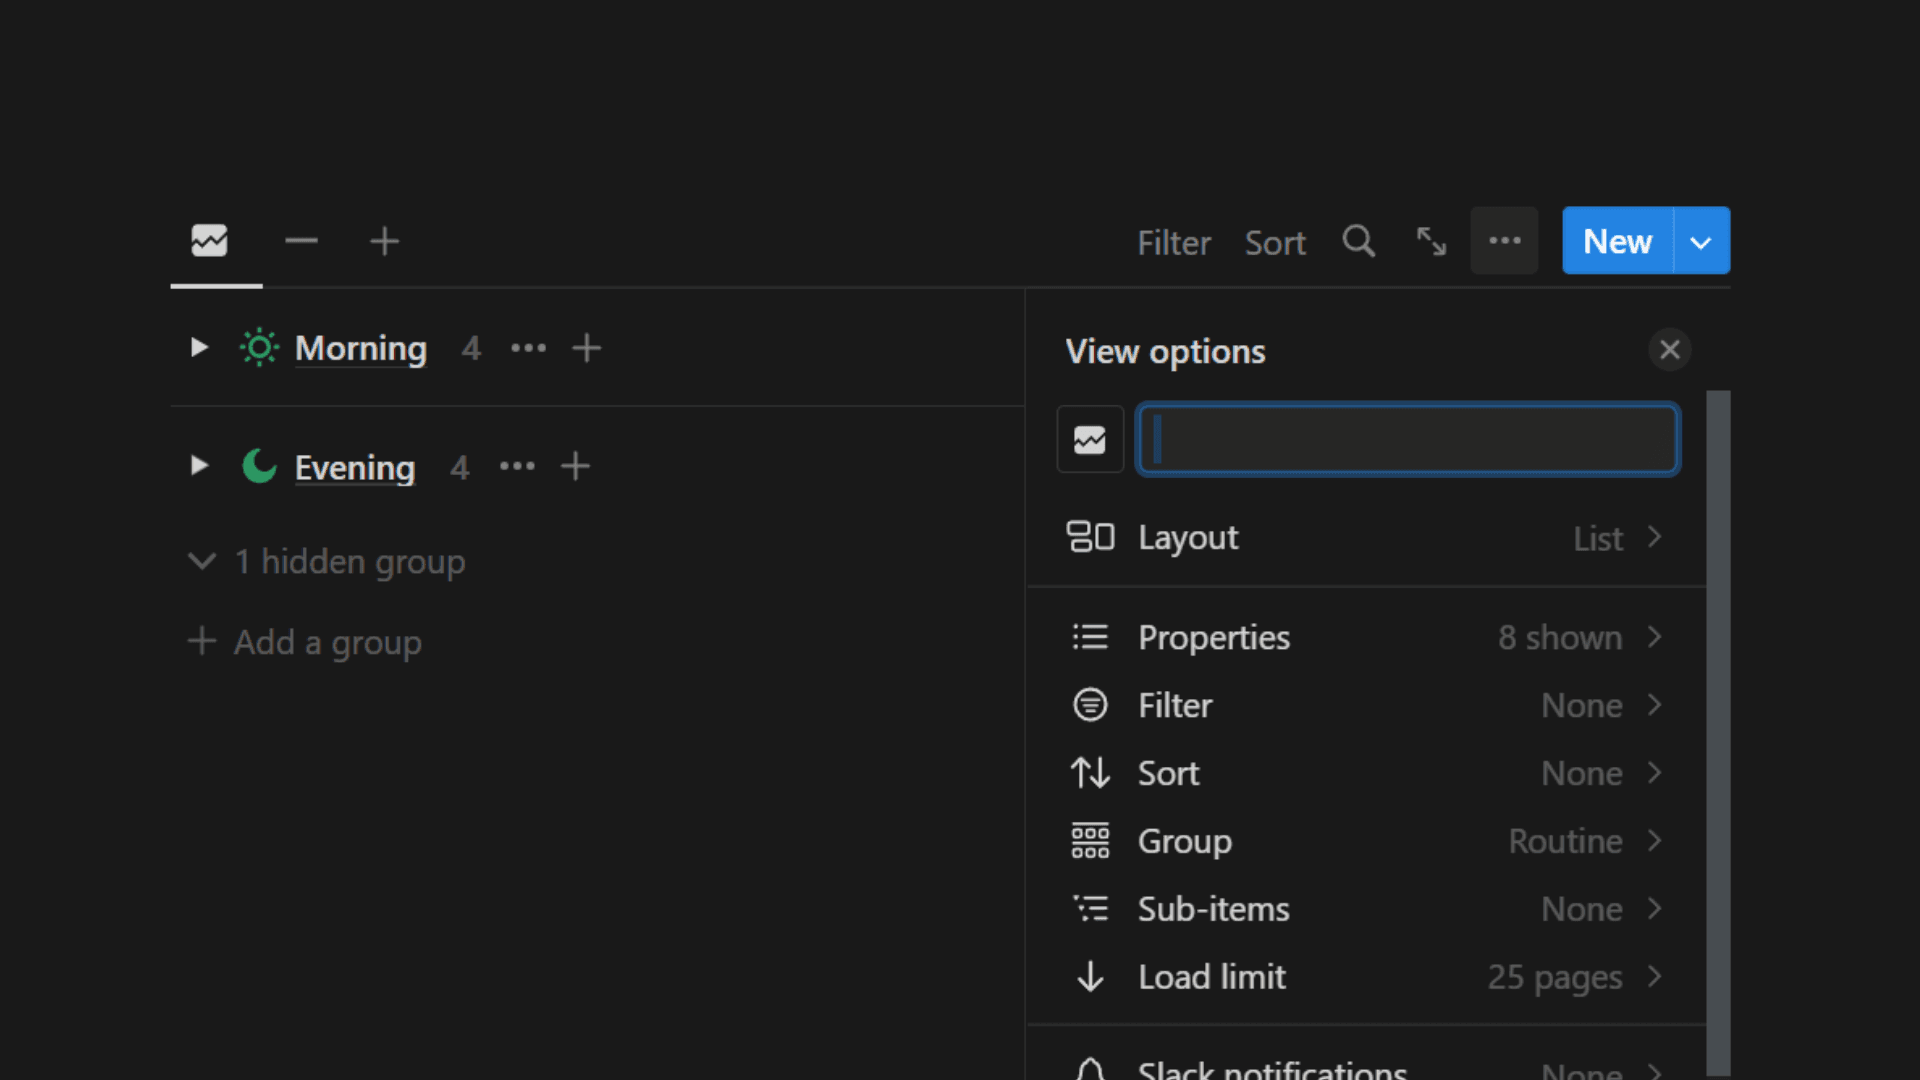Click the Load limit down-arrow icon

pyautogui.click(x=1090, y=977)
